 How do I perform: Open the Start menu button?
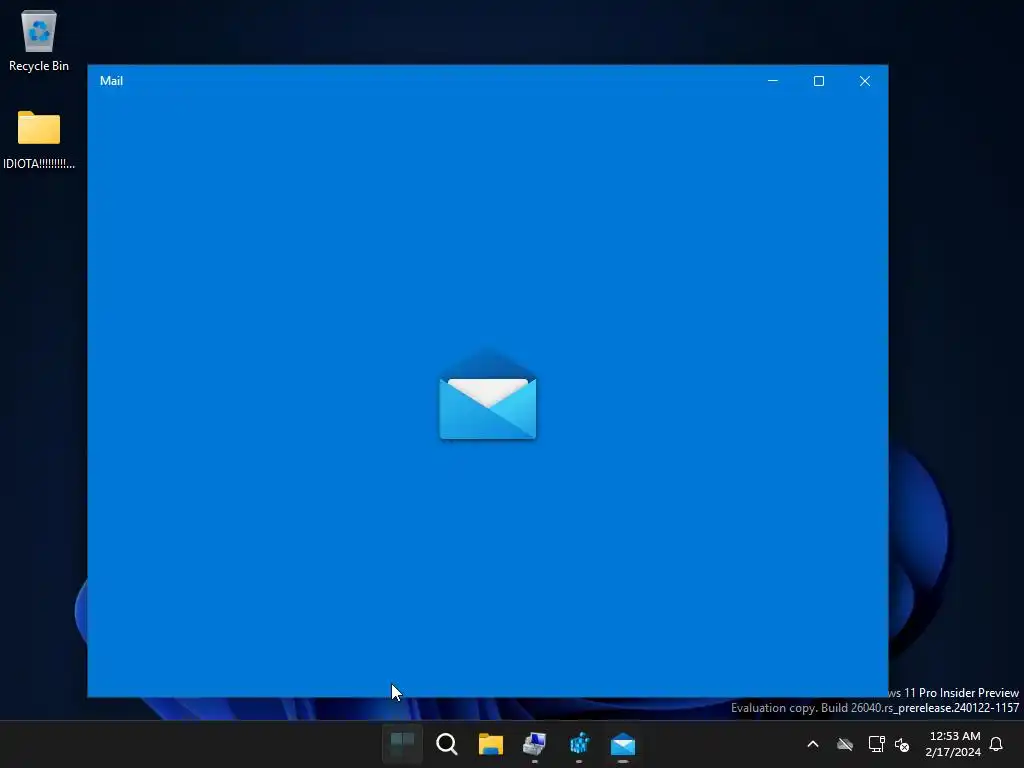[x=402, y=743]
